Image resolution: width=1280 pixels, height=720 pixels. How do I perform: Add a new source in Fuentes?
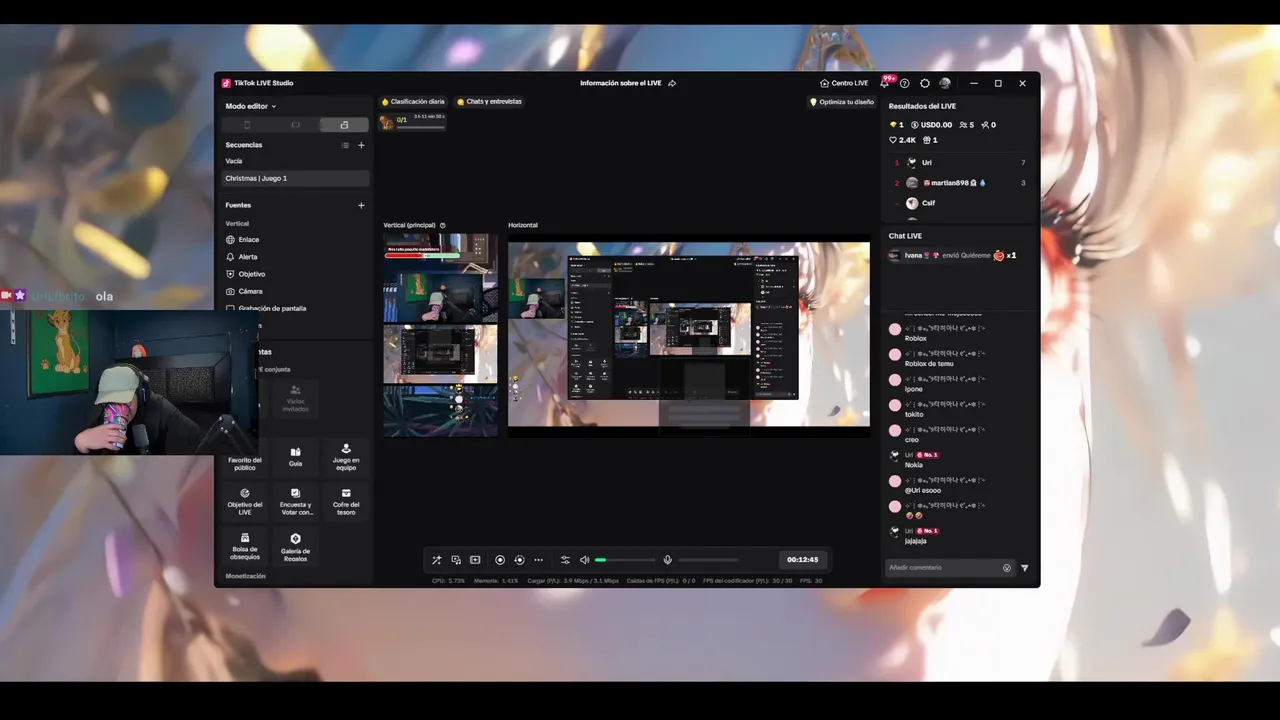point(361,205)
